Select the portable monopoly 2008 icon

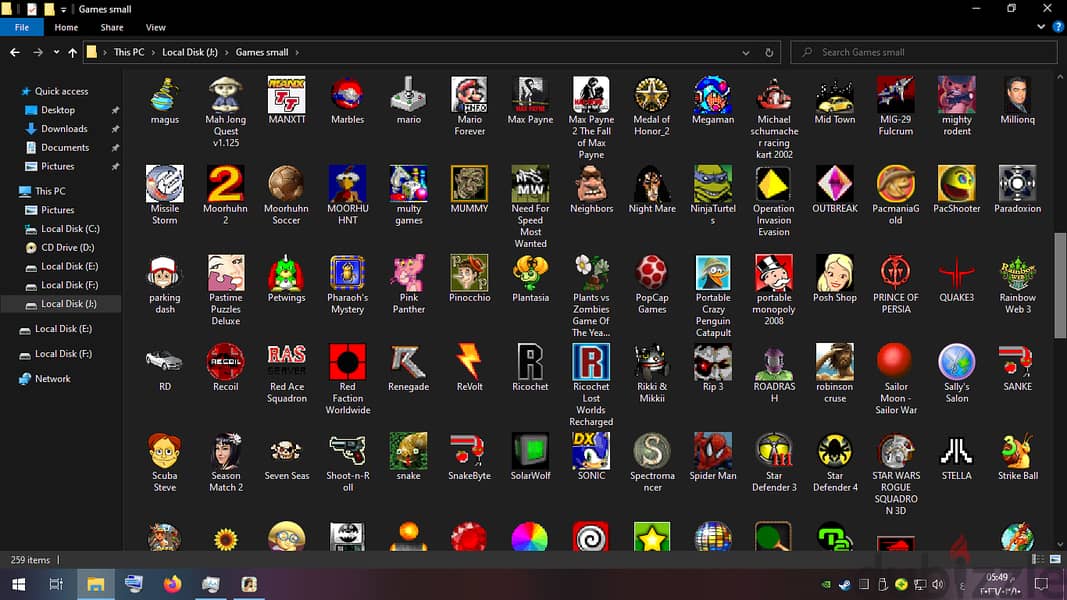tap(774, 273)
